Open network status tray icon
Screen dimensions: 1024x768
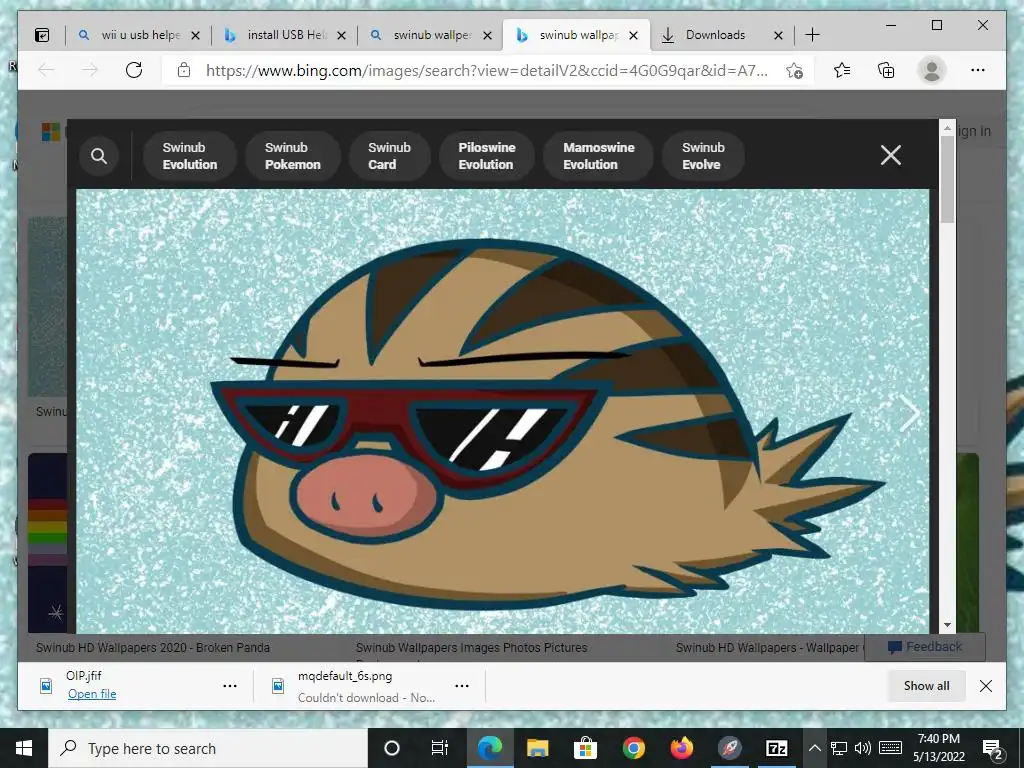click(x=839, y=748)
